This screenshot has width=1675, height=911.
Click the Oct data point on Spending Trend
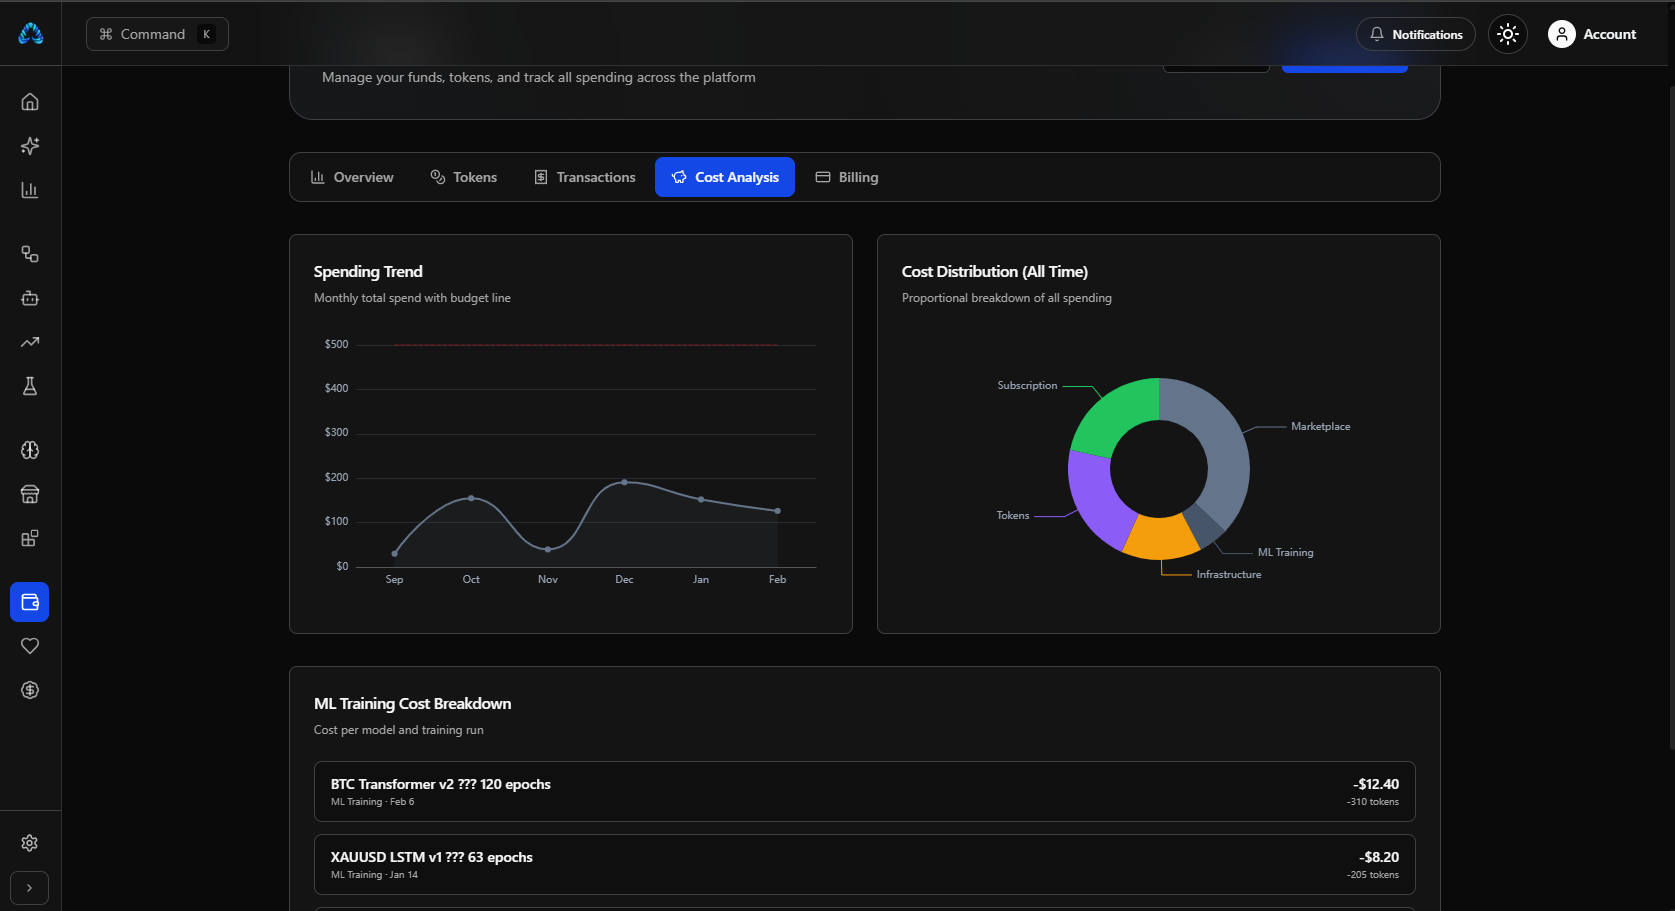click(471, 498)
